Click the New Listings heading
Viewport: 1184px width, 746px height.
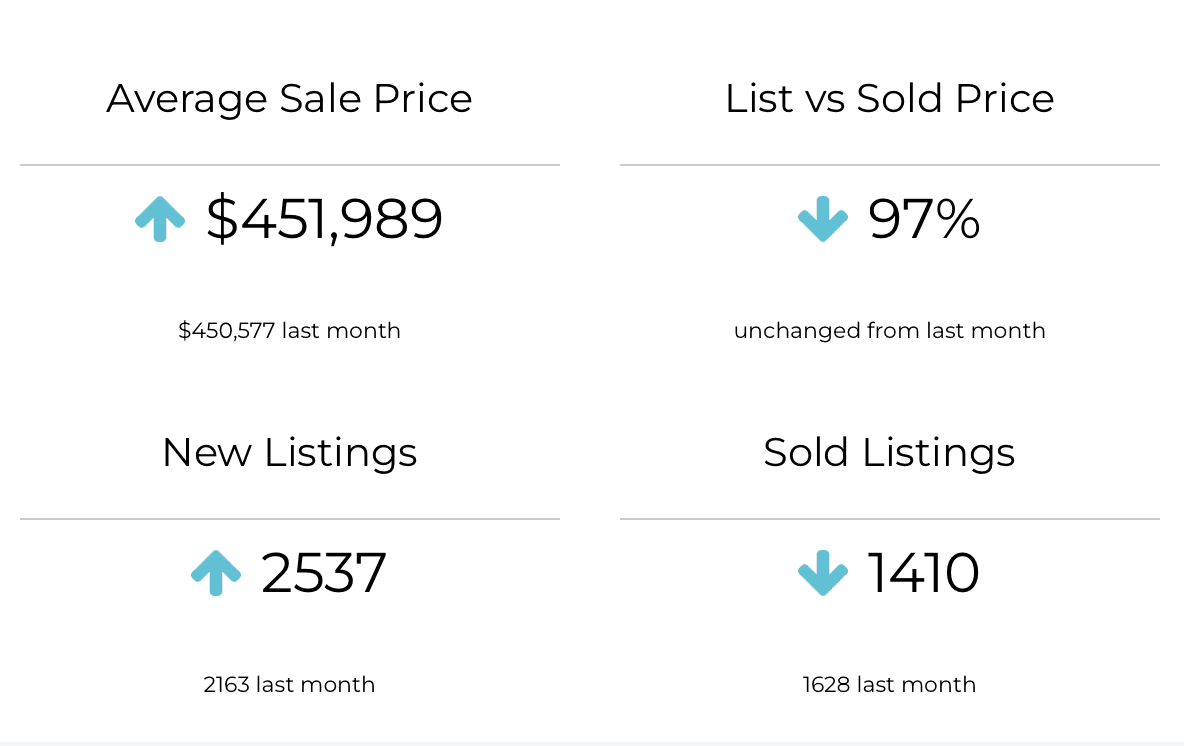pos(289,453)
